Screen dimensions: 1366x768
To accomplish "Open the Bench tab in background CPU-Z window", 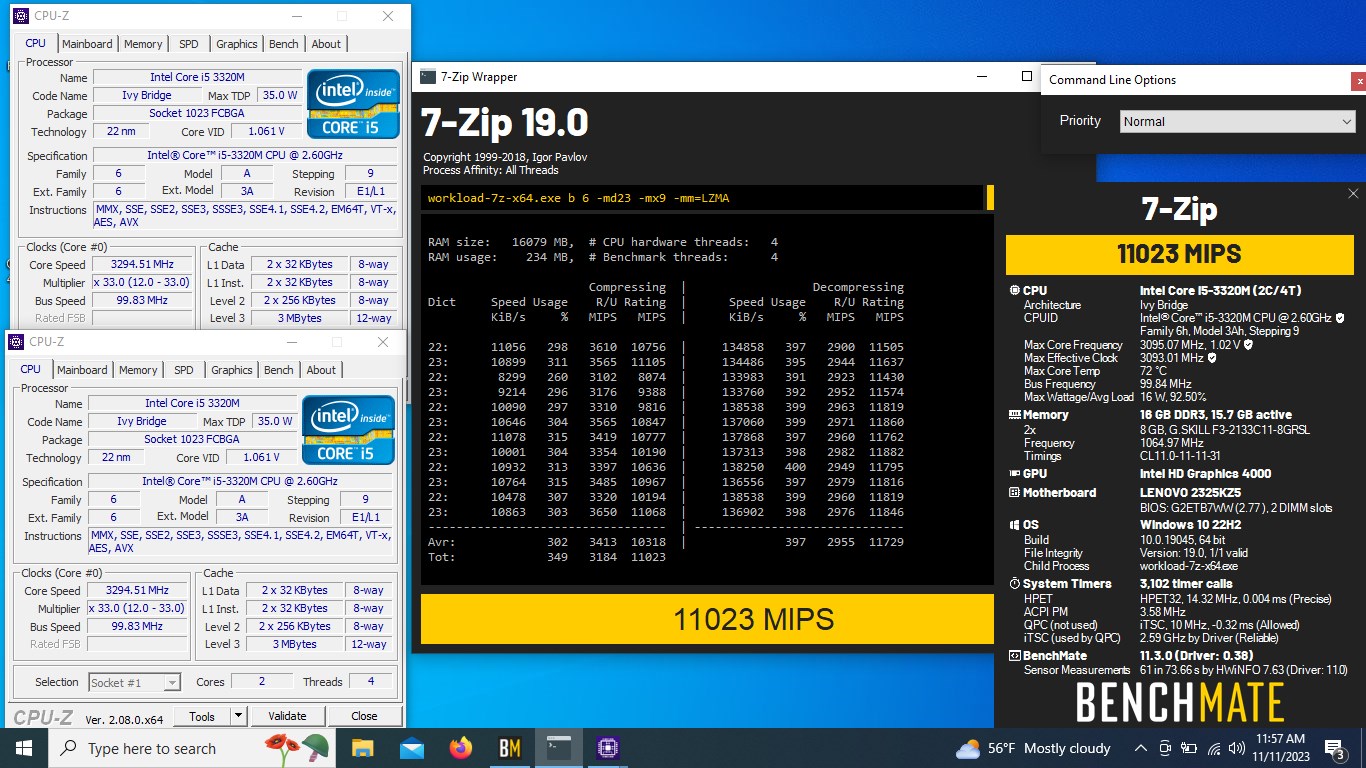I will click(x=284, y=44).
